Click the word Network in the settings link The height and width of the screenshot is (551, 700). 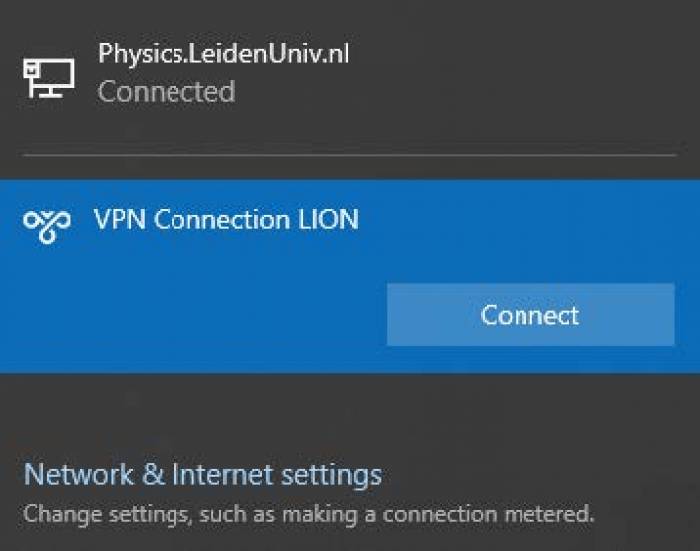(x=79, y=474)
